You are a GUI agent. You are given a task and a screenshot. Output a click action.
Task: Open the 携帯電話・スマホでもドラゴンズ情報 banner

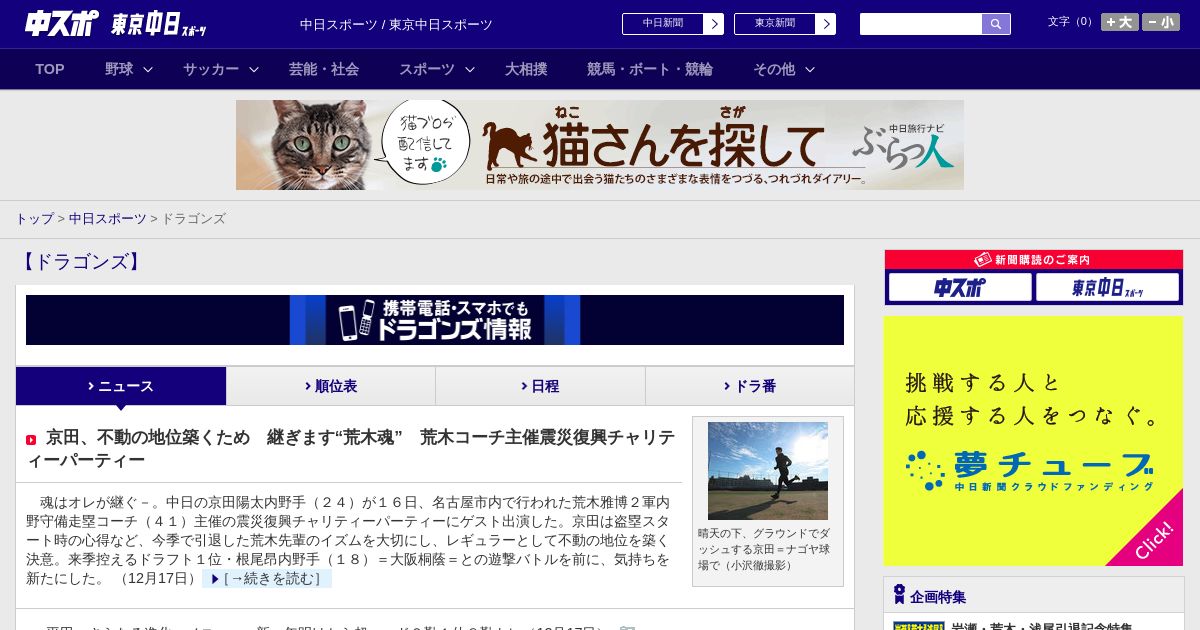pyautogui.click(x=435, y=320)
